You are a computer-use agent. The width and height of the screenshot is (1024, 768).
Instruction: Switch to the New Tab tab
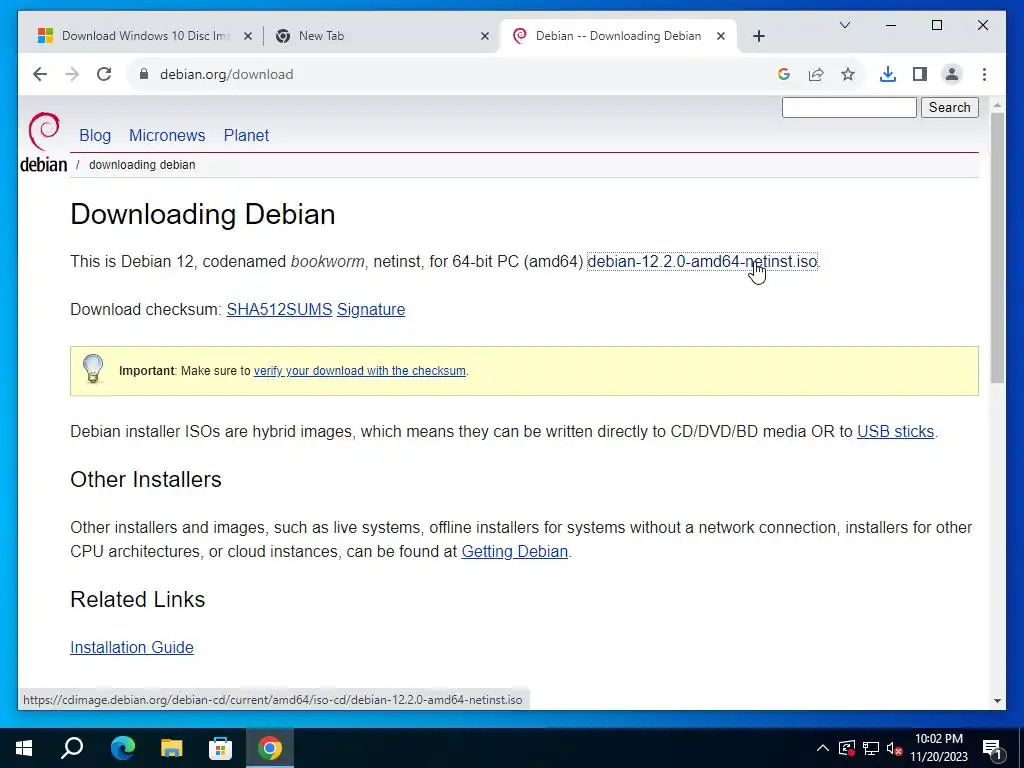(380, 36)
